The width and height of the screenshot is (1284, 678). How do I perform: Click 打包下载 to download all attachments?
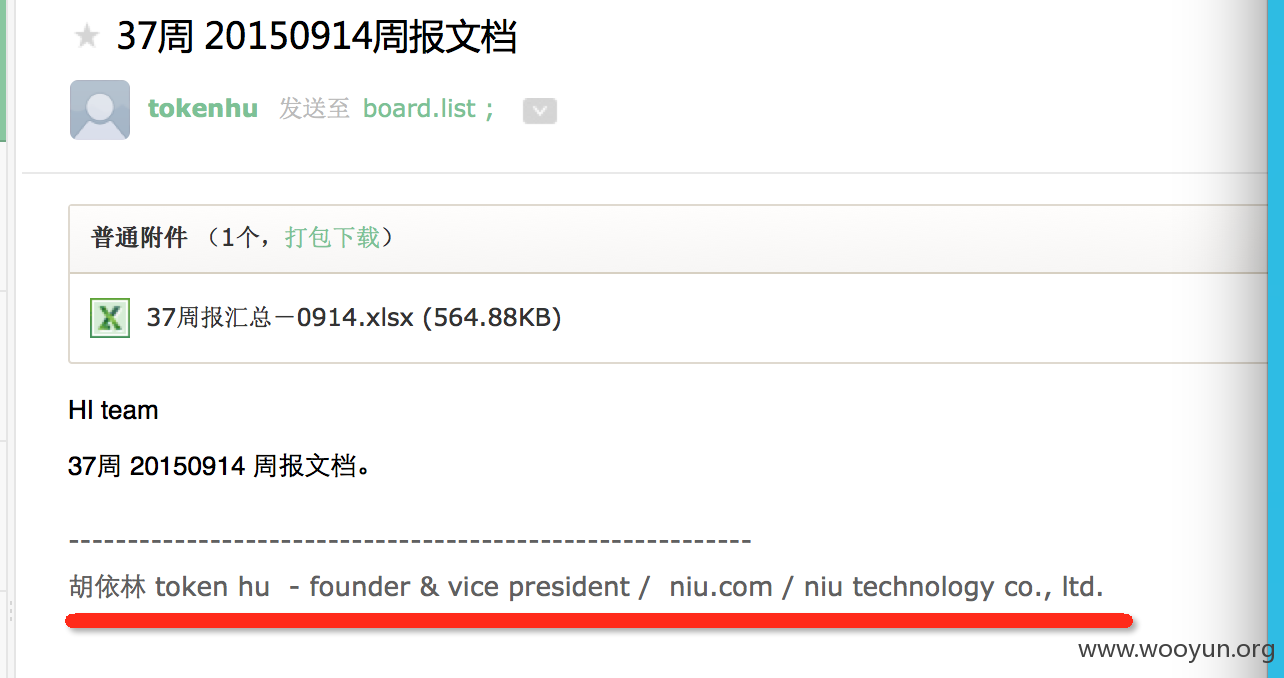coord(332,237)
